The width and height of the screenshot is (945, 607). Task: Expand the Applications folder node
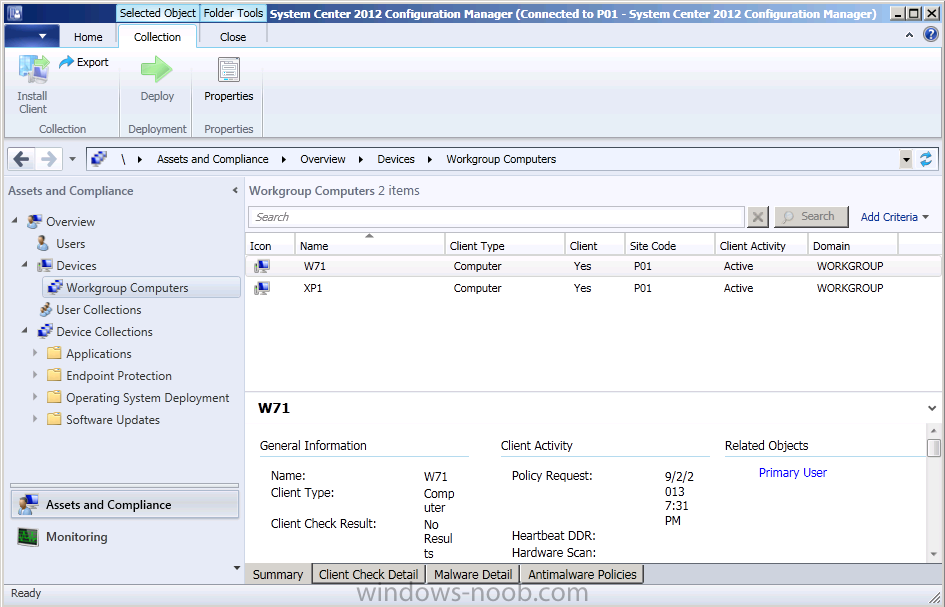[34, 353]
